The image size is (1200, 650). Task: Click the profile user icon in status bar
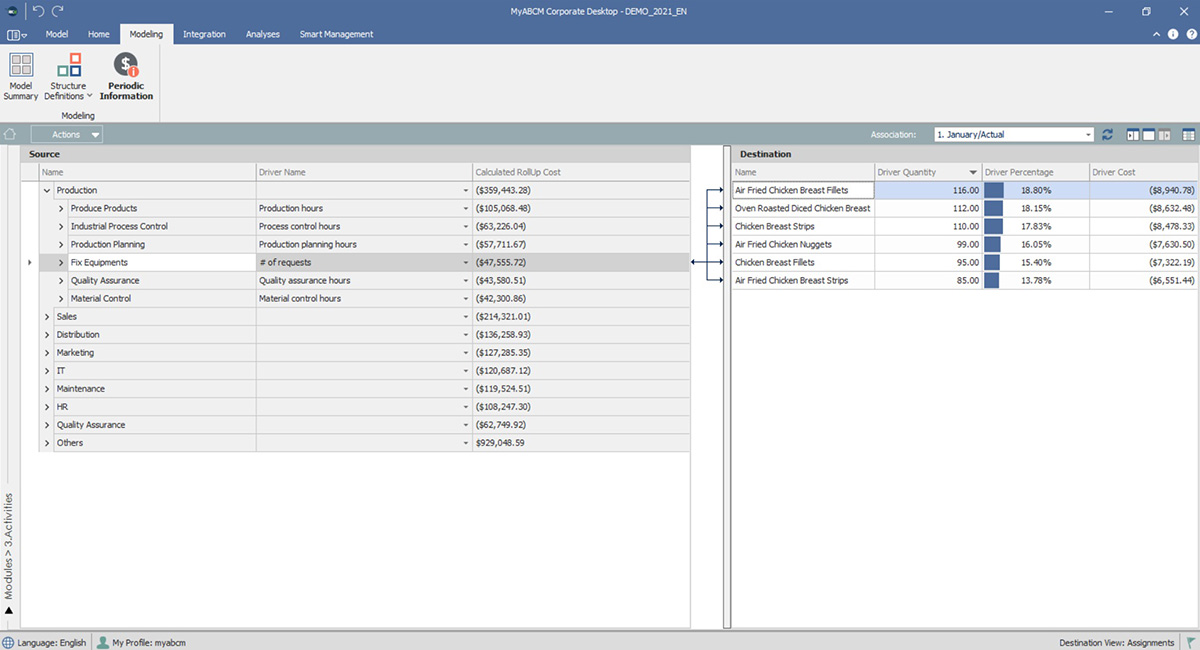click(102, 642)
